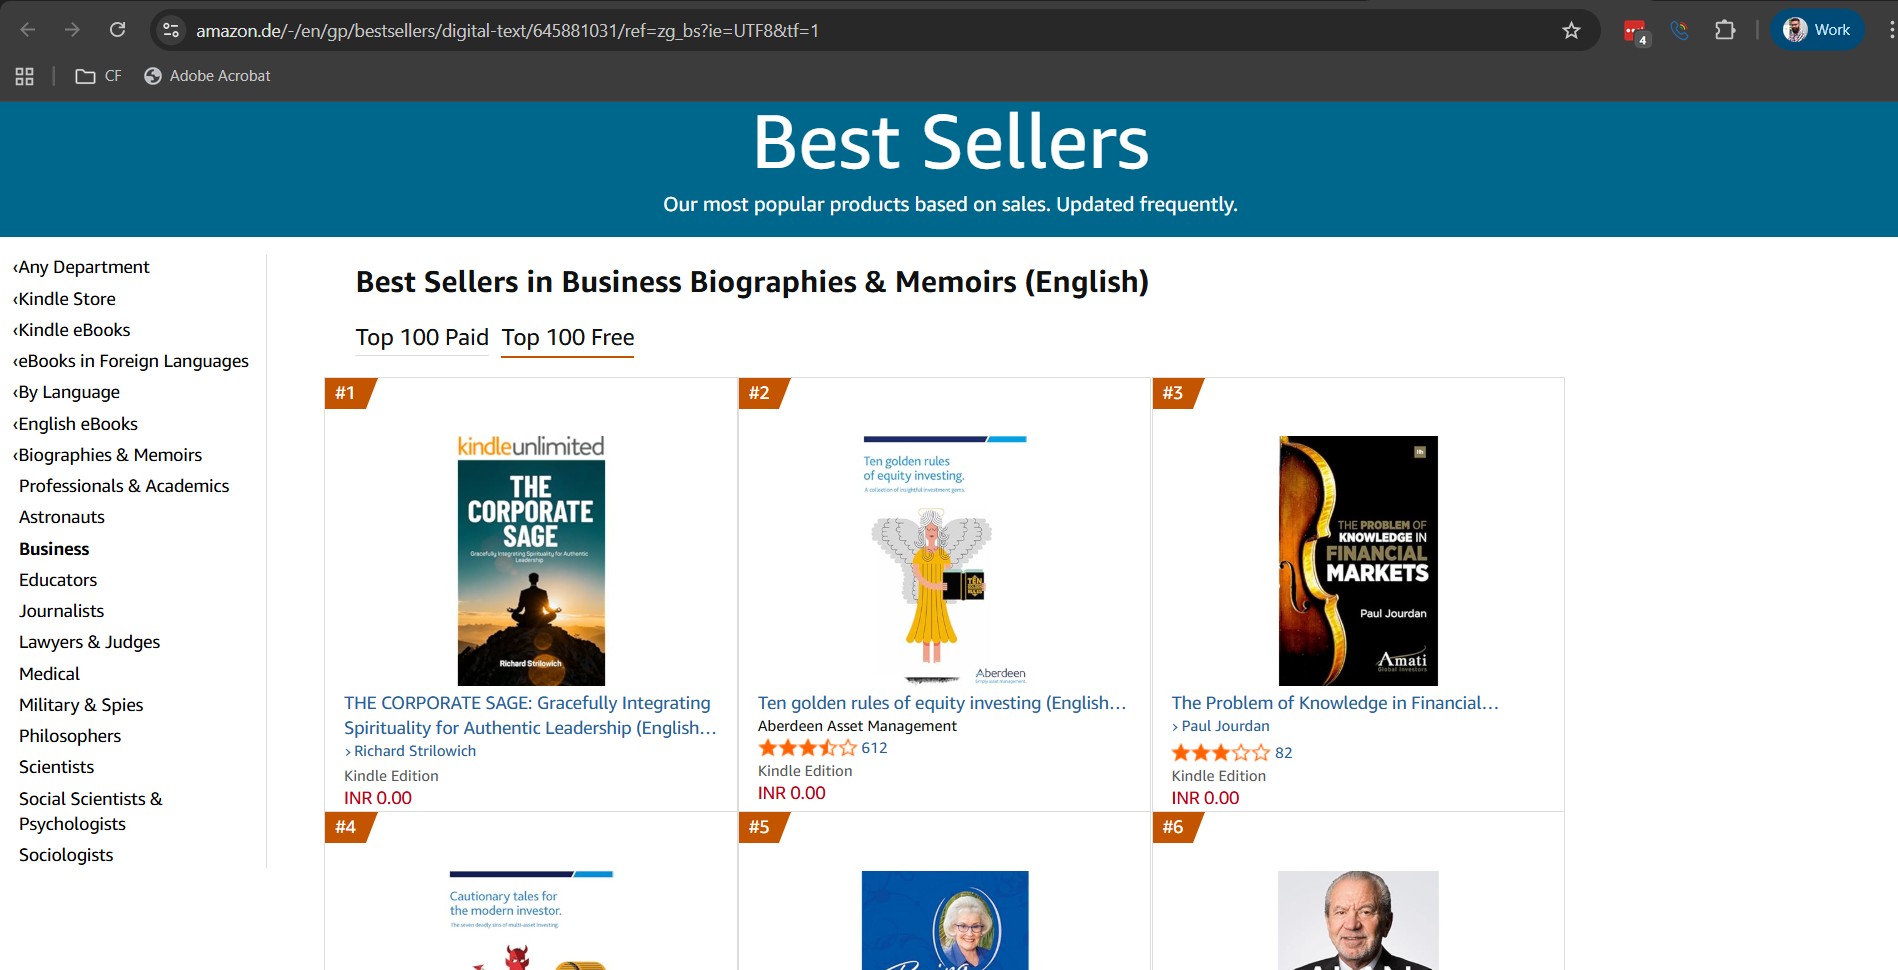Click the red extension icon with badge 4

coord(1635,31)
